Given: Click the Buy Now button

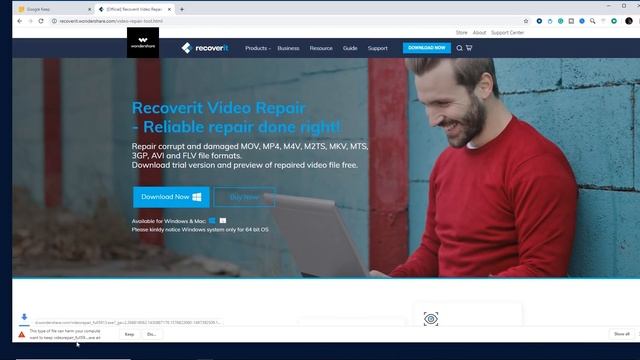Looking at the screenshot, I should [244, 197].
